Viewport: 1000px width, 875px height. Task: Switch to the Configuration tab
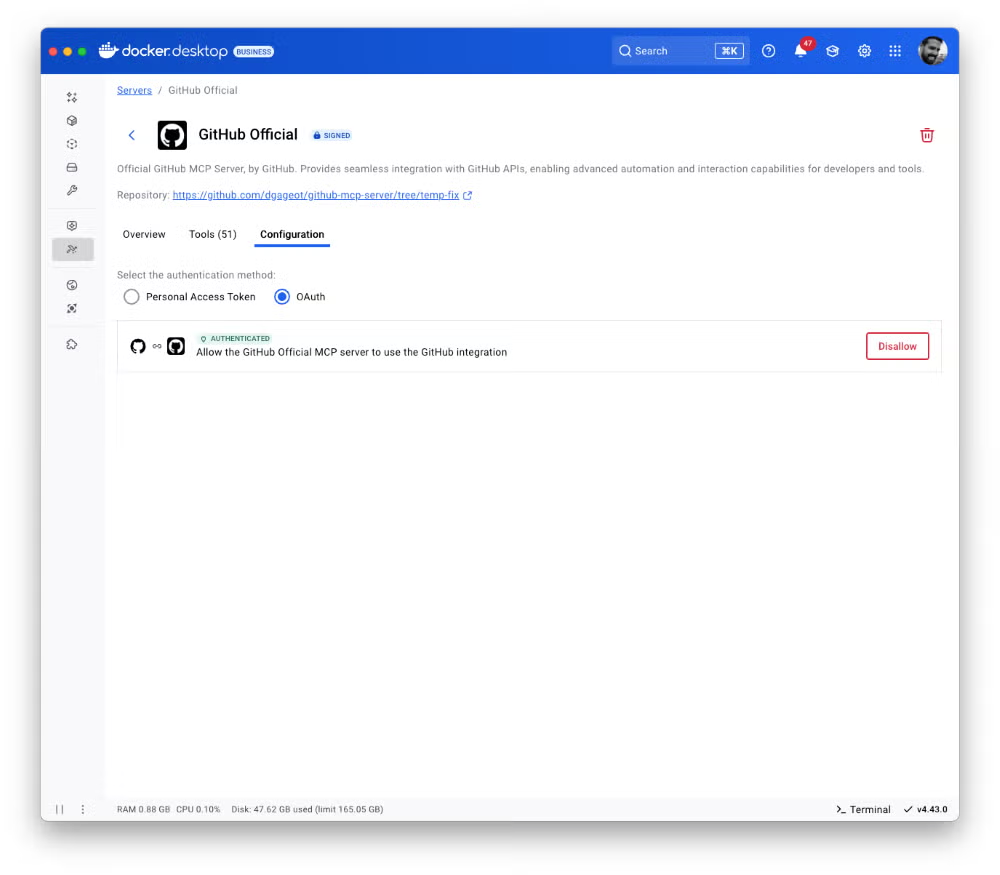[292, 234]
